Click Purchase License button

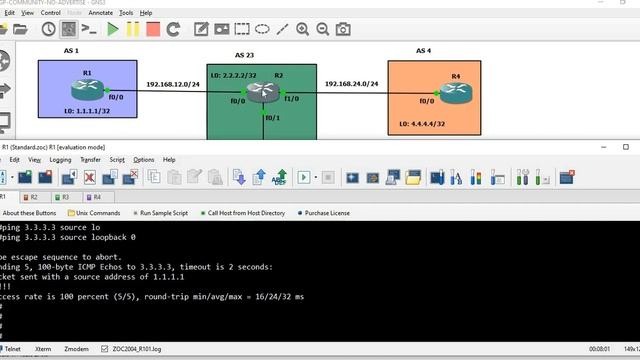(x=324, y=213)
